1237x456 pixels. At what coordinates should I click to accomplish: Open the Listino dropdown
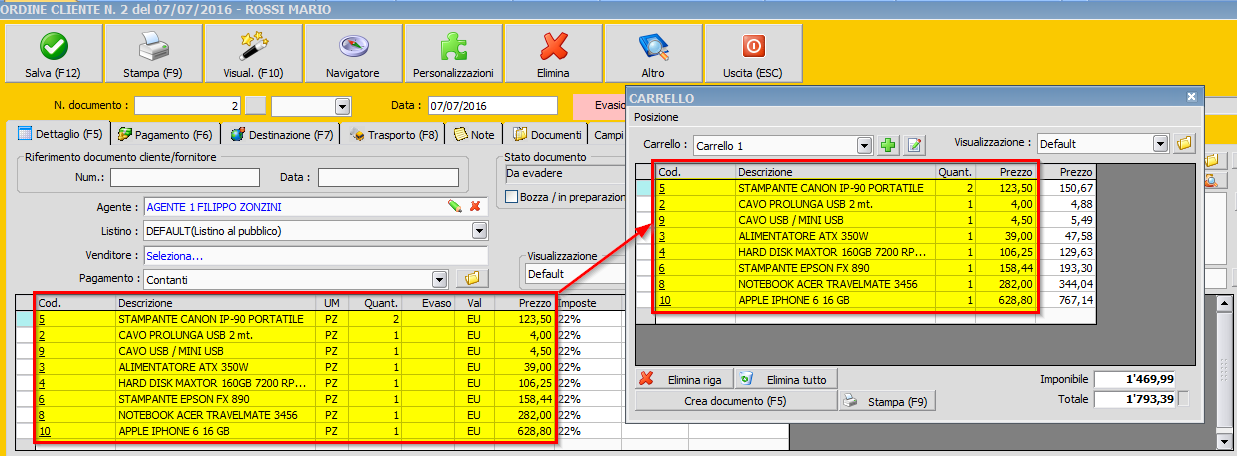479,231
